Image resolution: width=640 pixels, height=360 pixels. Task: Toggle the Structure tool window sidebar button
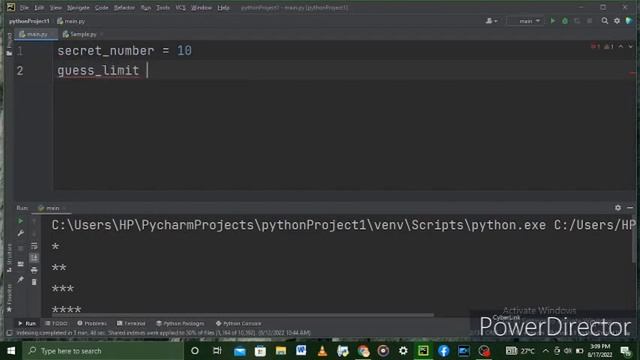point(9,258)
